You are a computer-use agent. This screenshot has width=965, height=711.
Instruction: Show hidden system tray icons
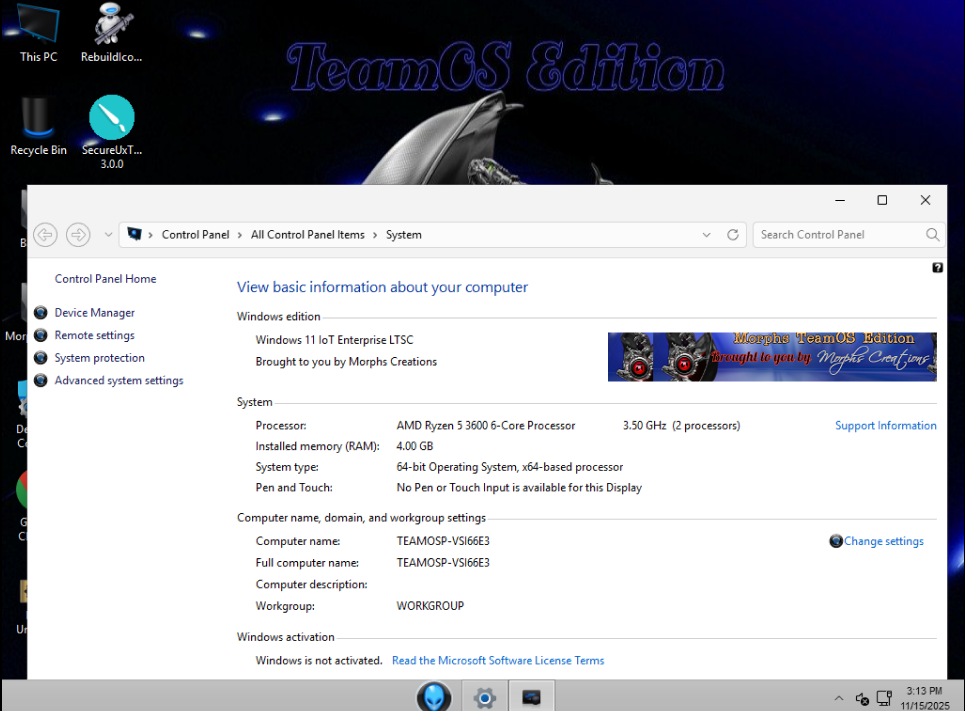(x=838, y=697)
